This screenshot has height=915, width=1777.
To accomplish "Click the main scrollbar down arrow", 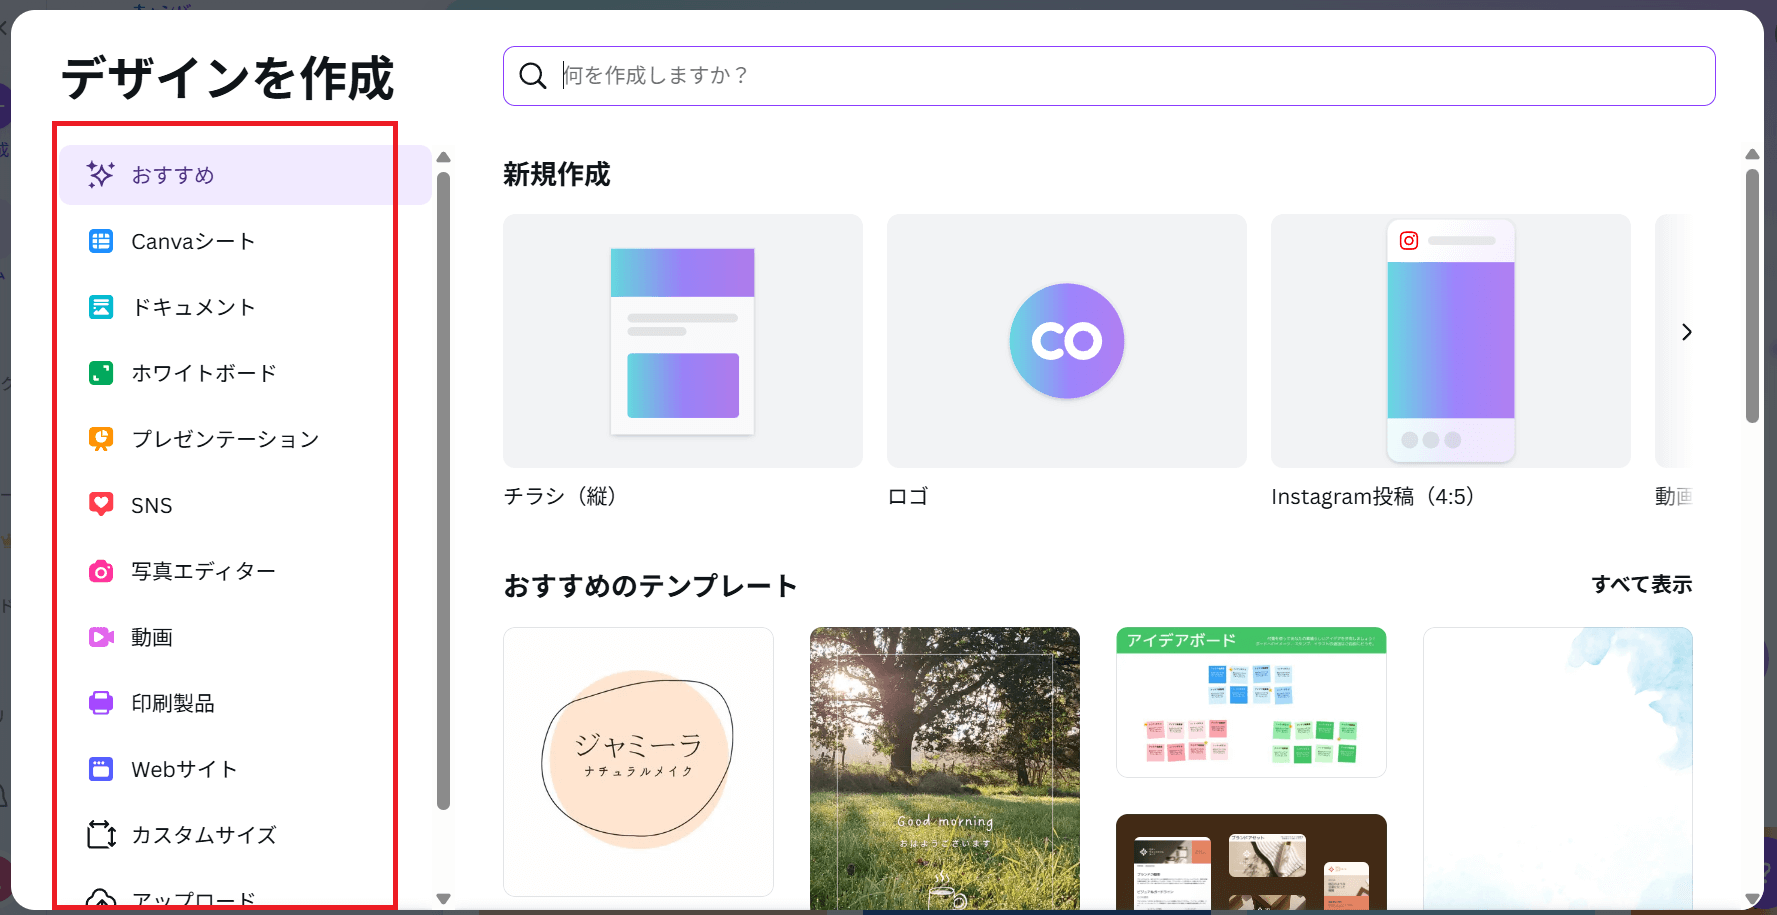I will pos(1752,899).
